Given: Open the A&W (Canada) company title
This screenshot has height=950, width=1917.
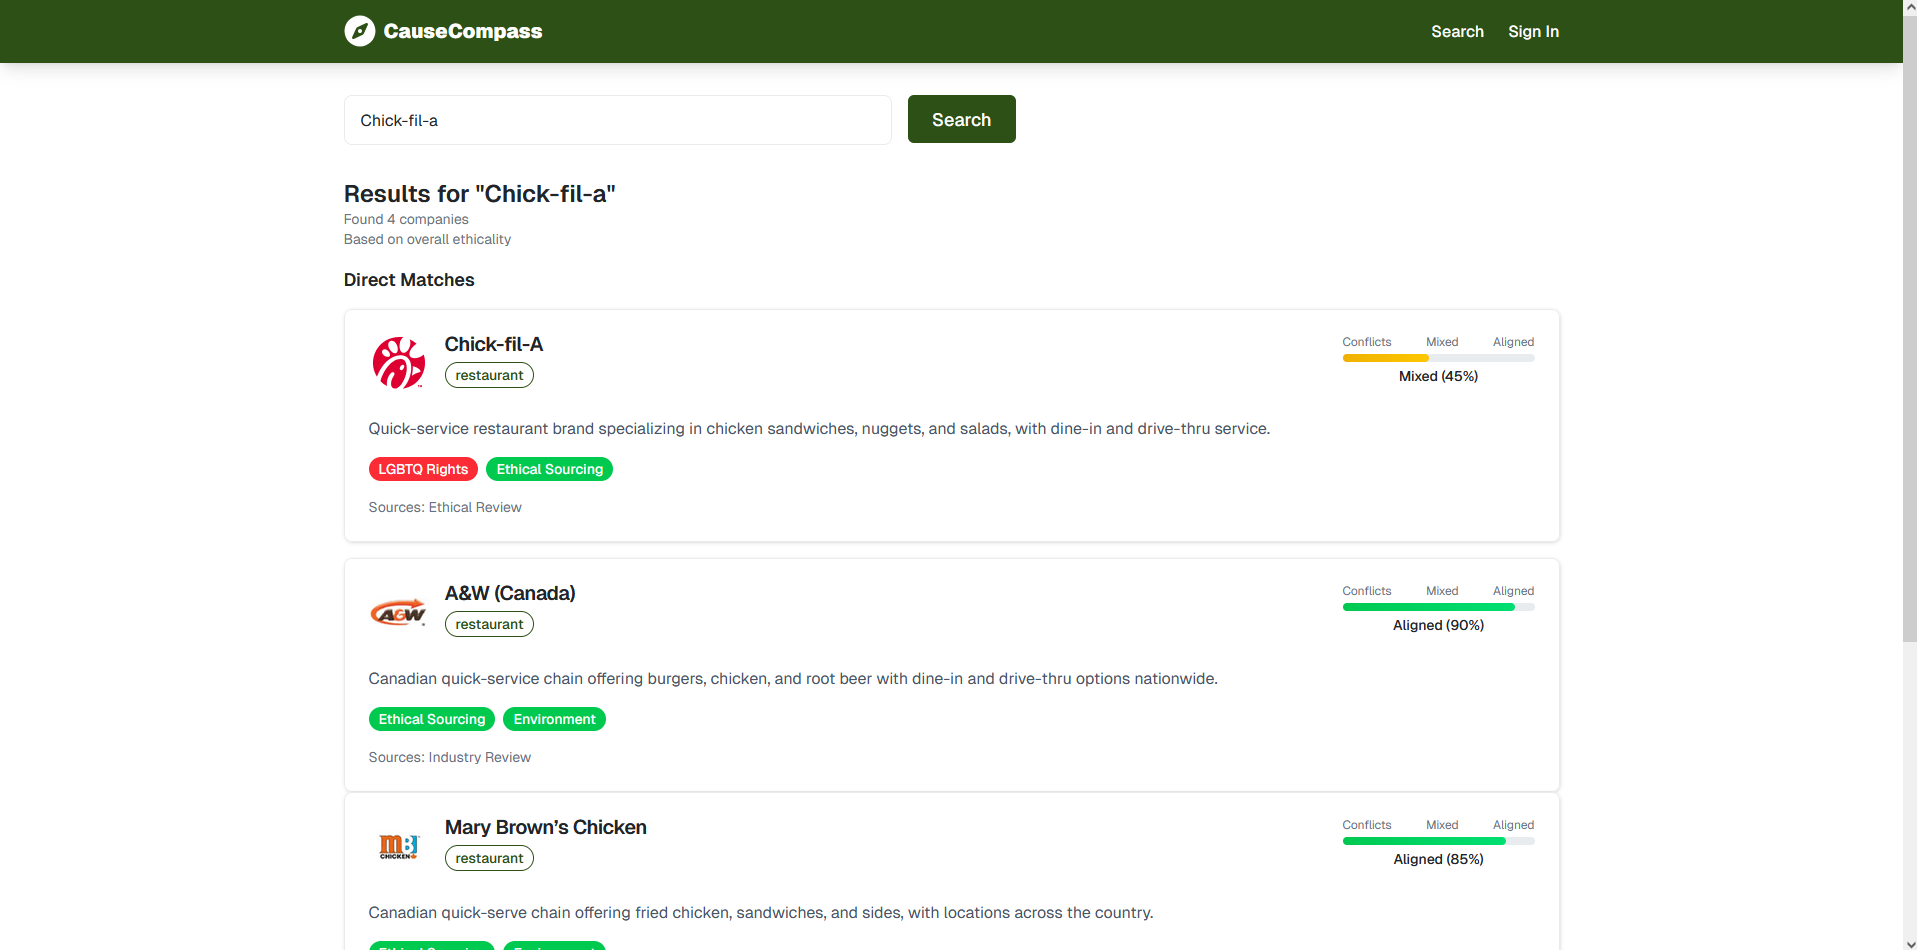Looking at the screenshot, I should click(x=510, y=593).
